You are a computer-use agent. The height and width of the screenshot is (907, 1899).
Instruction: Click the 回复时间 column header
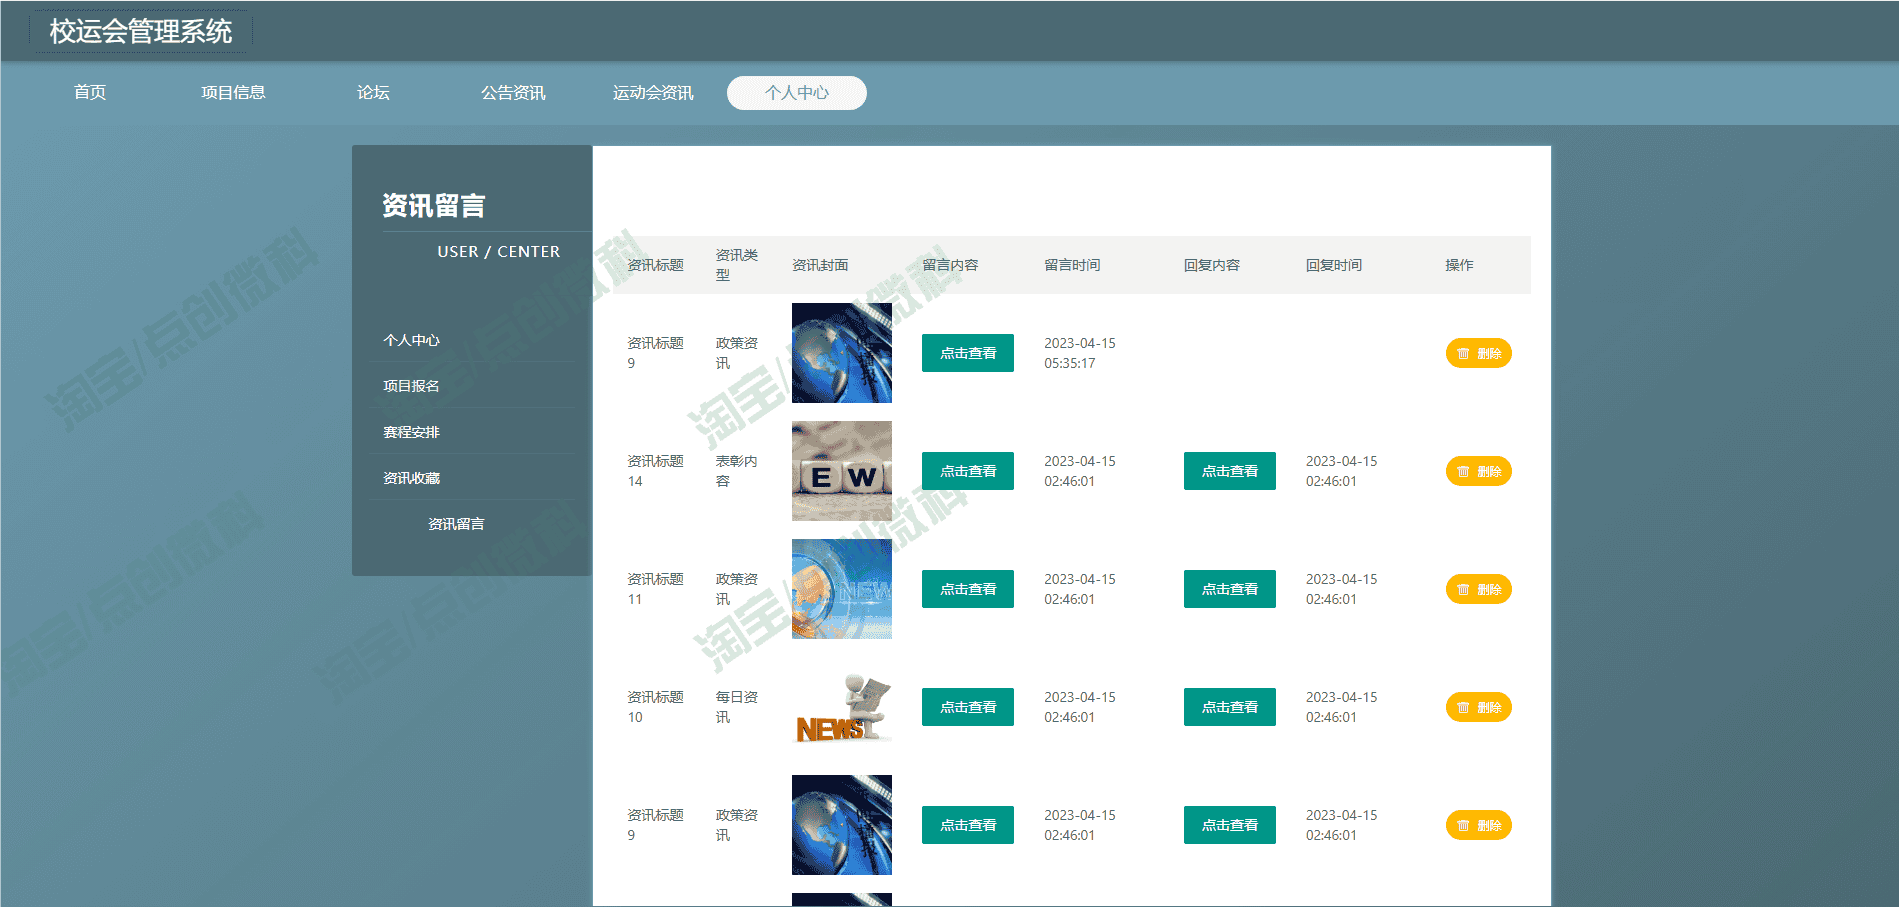point(1334,265)
